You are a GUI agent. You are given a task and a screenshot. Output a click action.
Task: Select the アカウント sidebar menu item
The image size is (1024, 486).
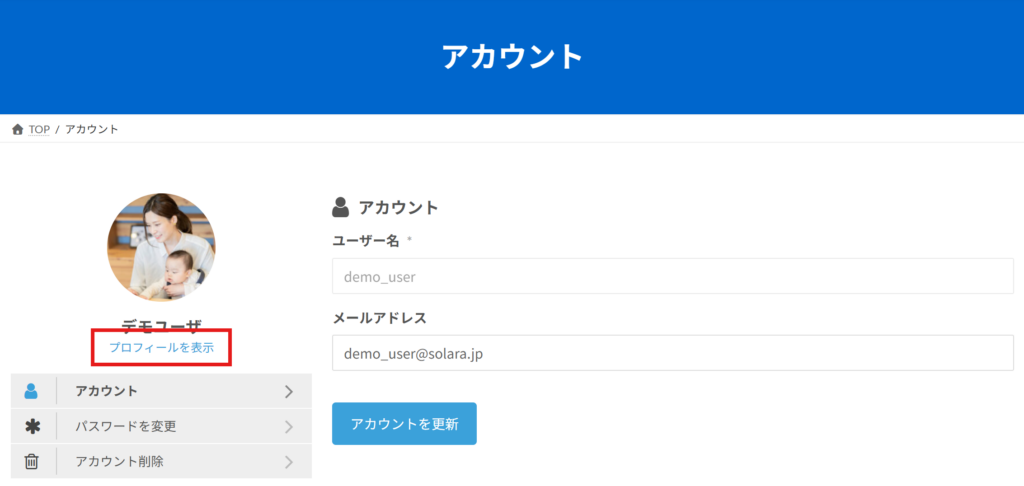(x=107, y=391)
